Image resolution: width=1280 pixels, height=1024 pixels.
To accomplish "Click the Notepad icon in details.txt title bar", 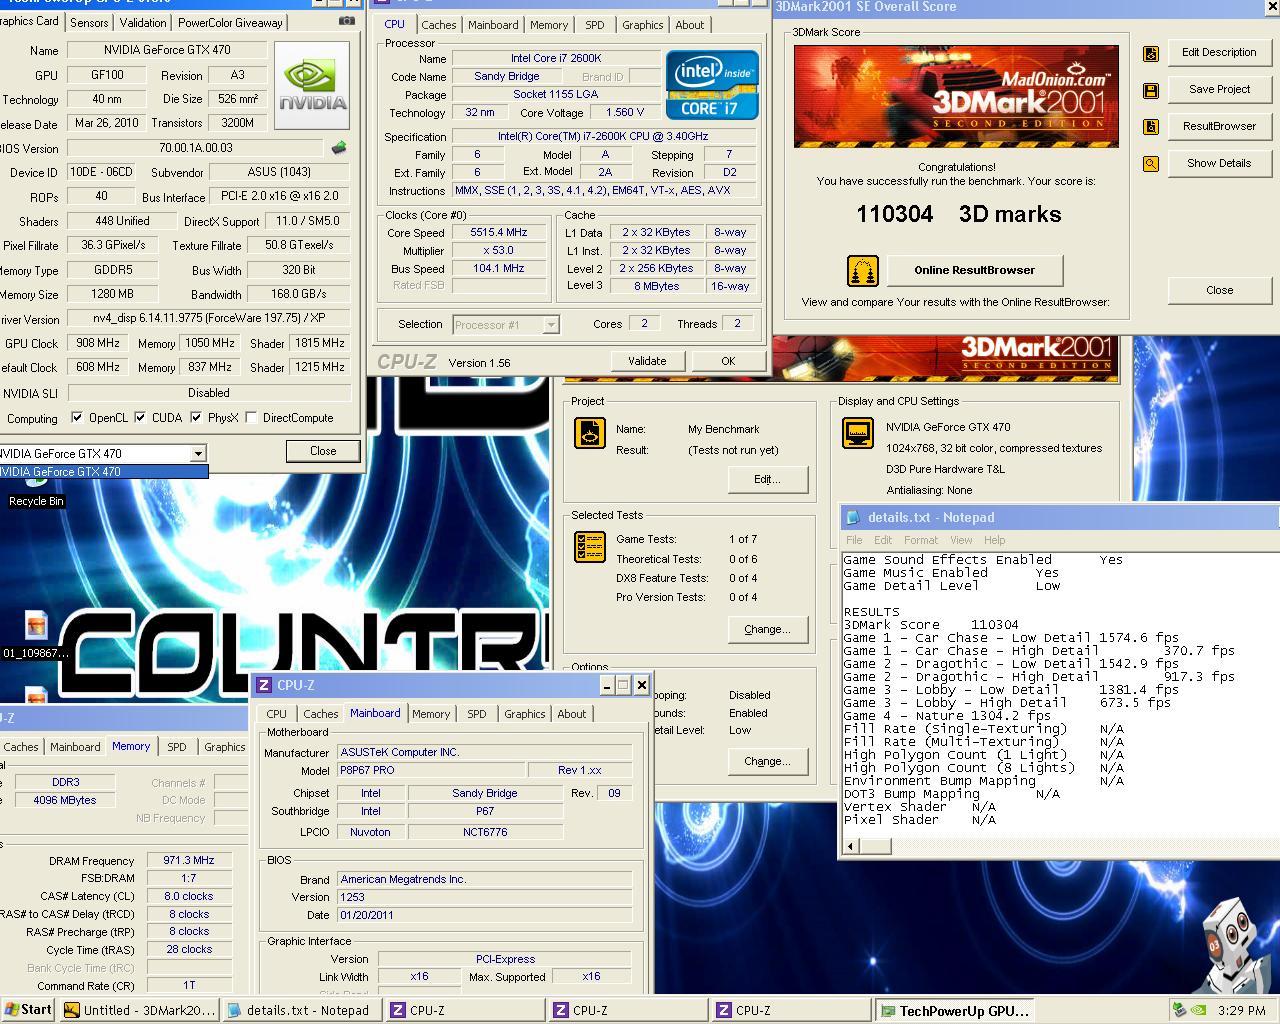I will click(x=853, y=517).
